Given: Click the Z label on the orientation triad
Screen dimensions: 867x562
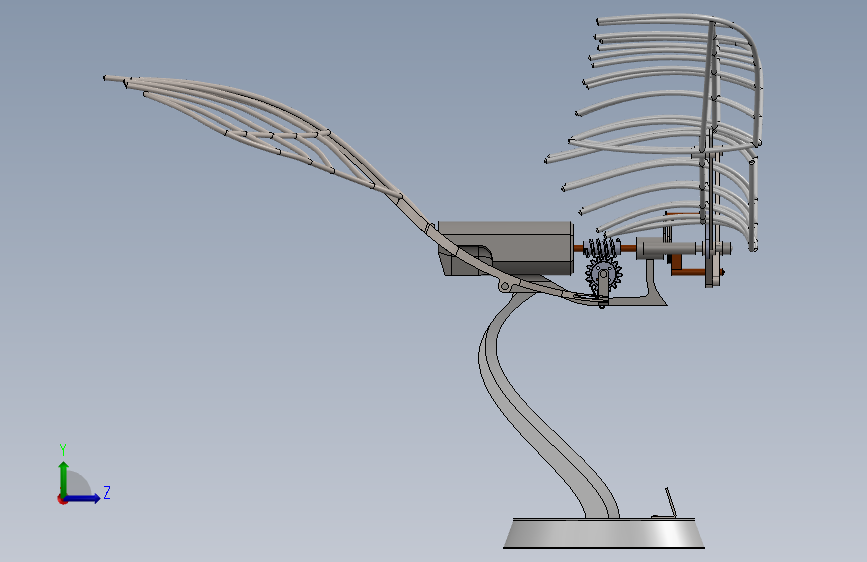Looking at the screenshot, I should pyautogui.click(x=107, y=492).
